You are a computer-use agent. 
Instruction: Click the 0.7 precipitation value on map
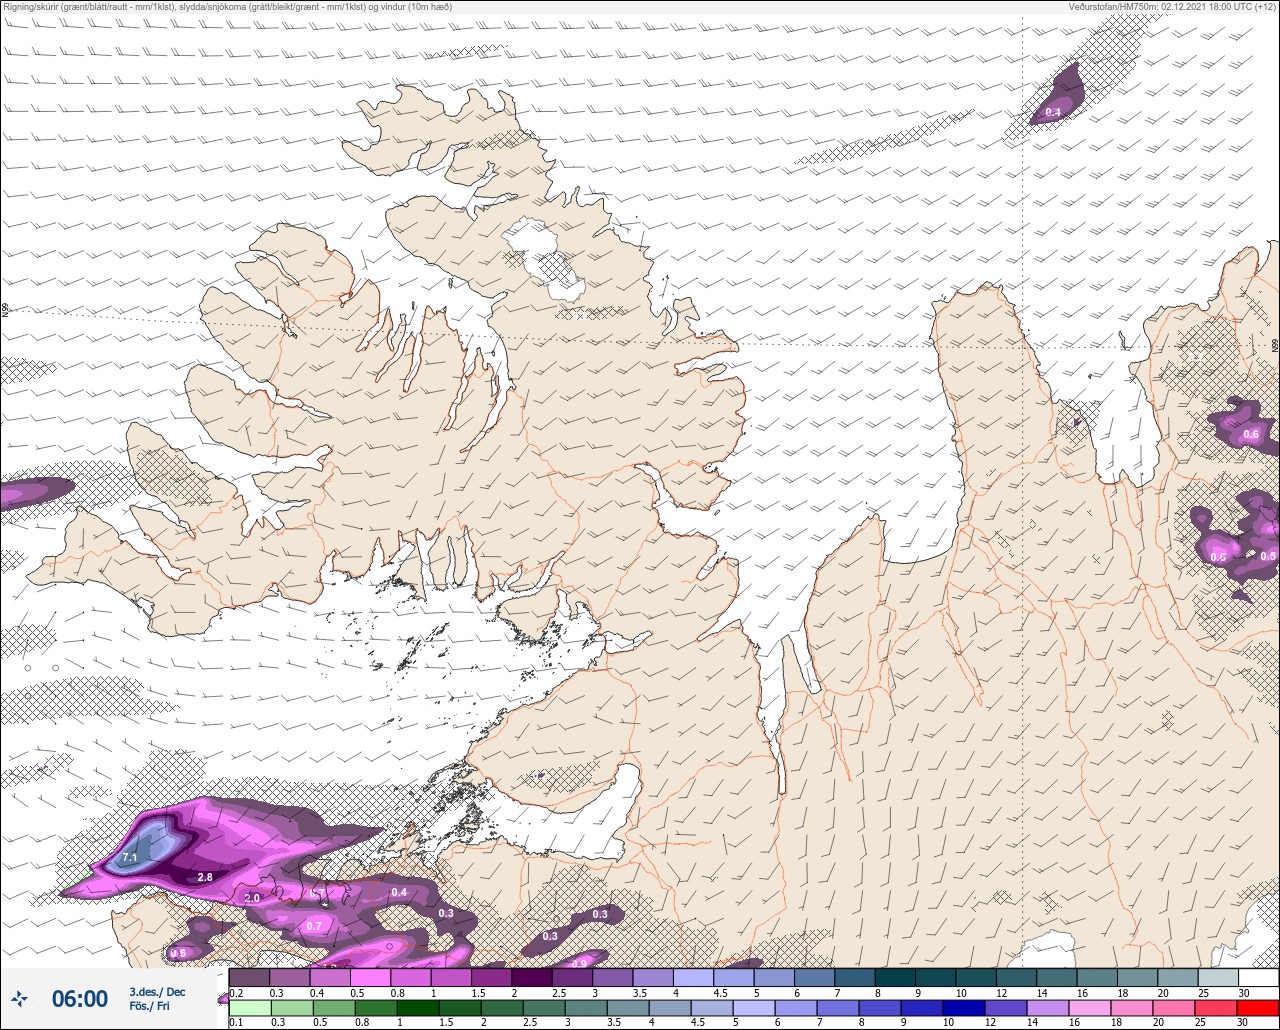[x=314, y=926]
